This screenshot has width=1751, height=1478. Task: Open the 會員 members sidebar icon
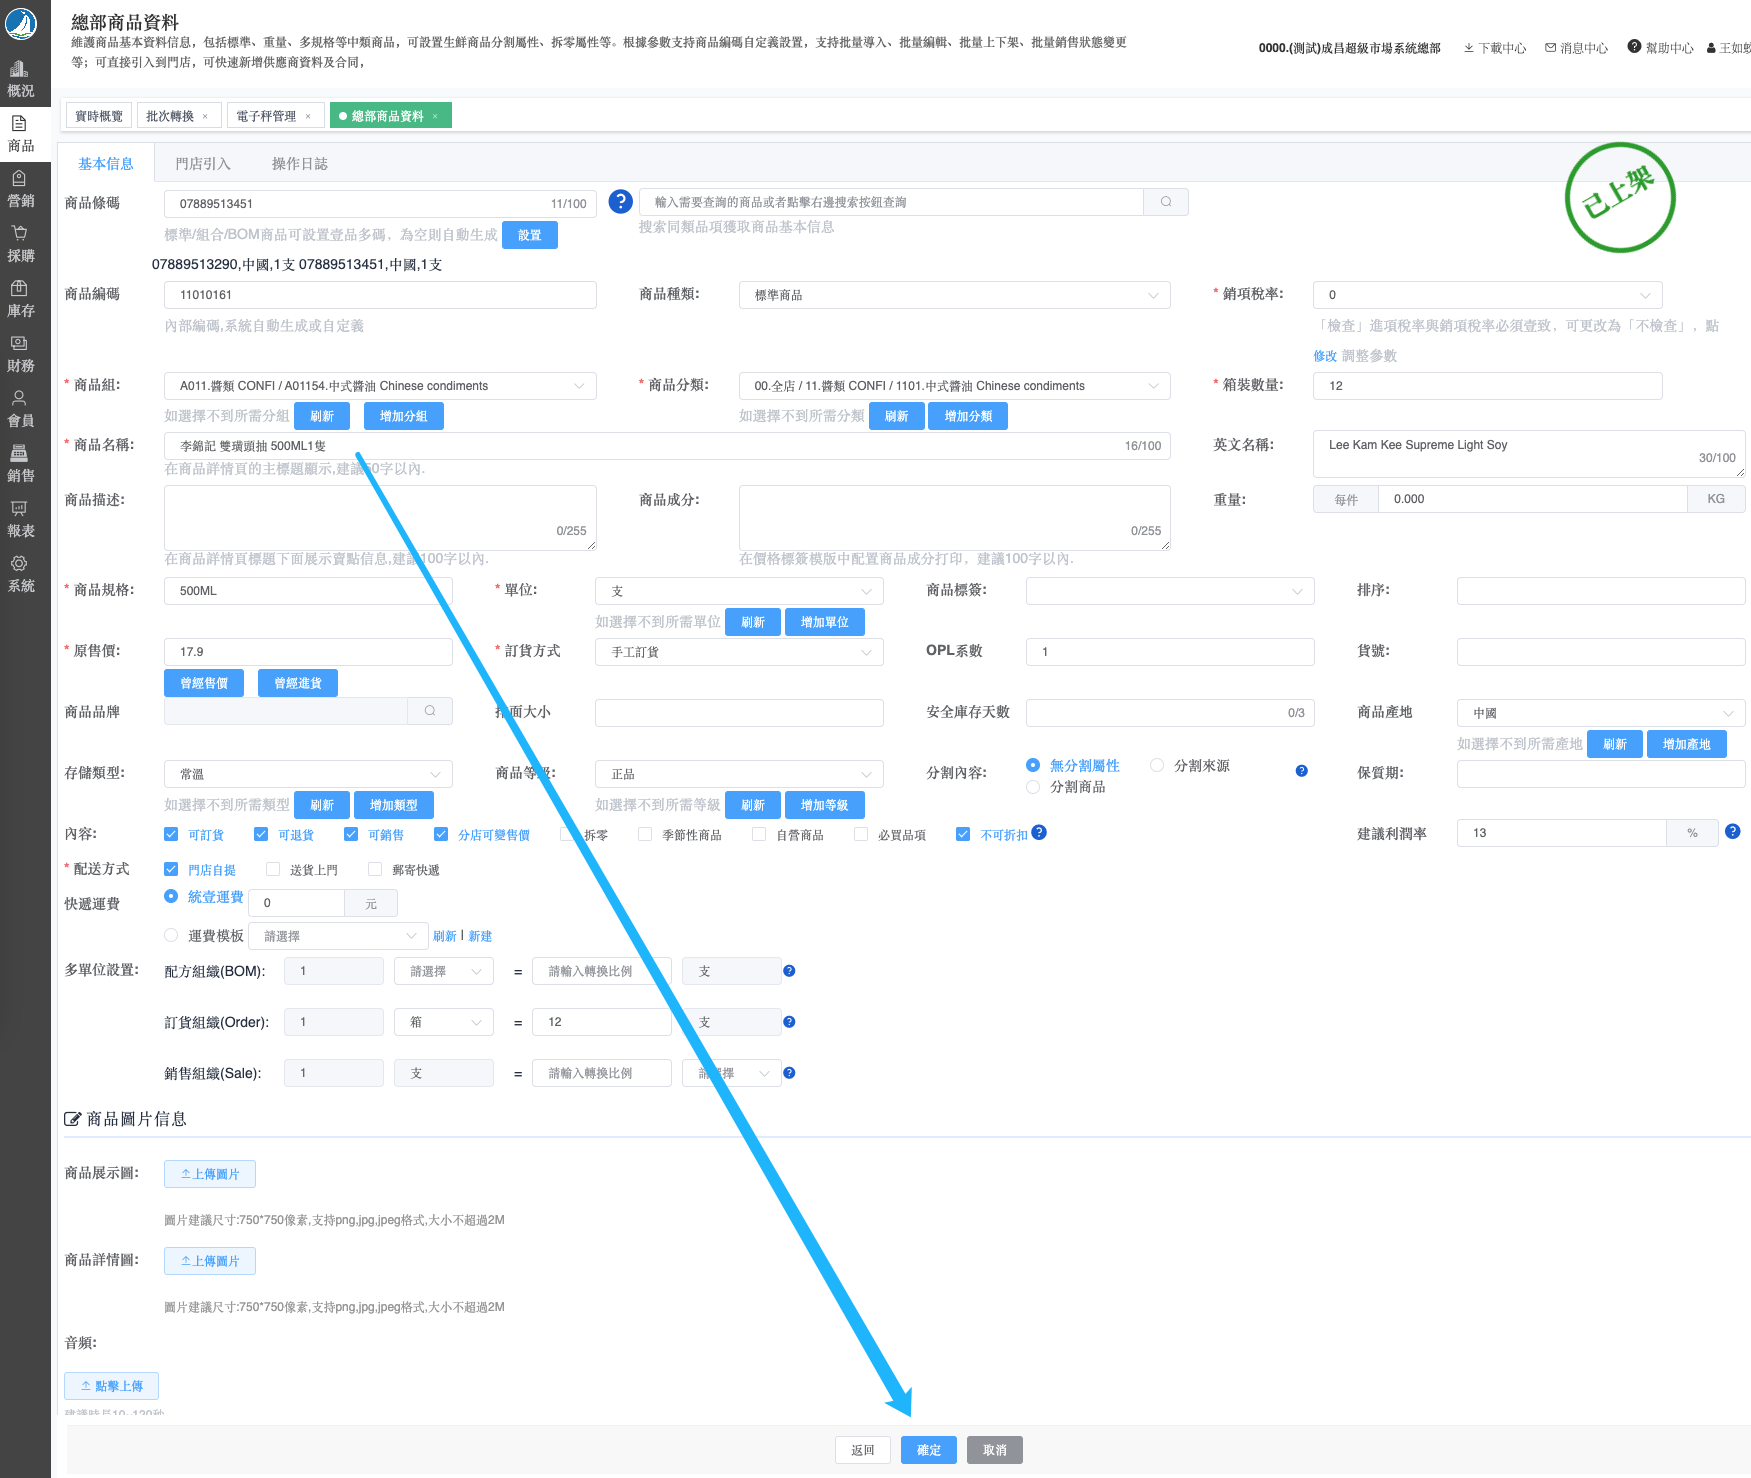pyautogui.click(x=21, y=409)
